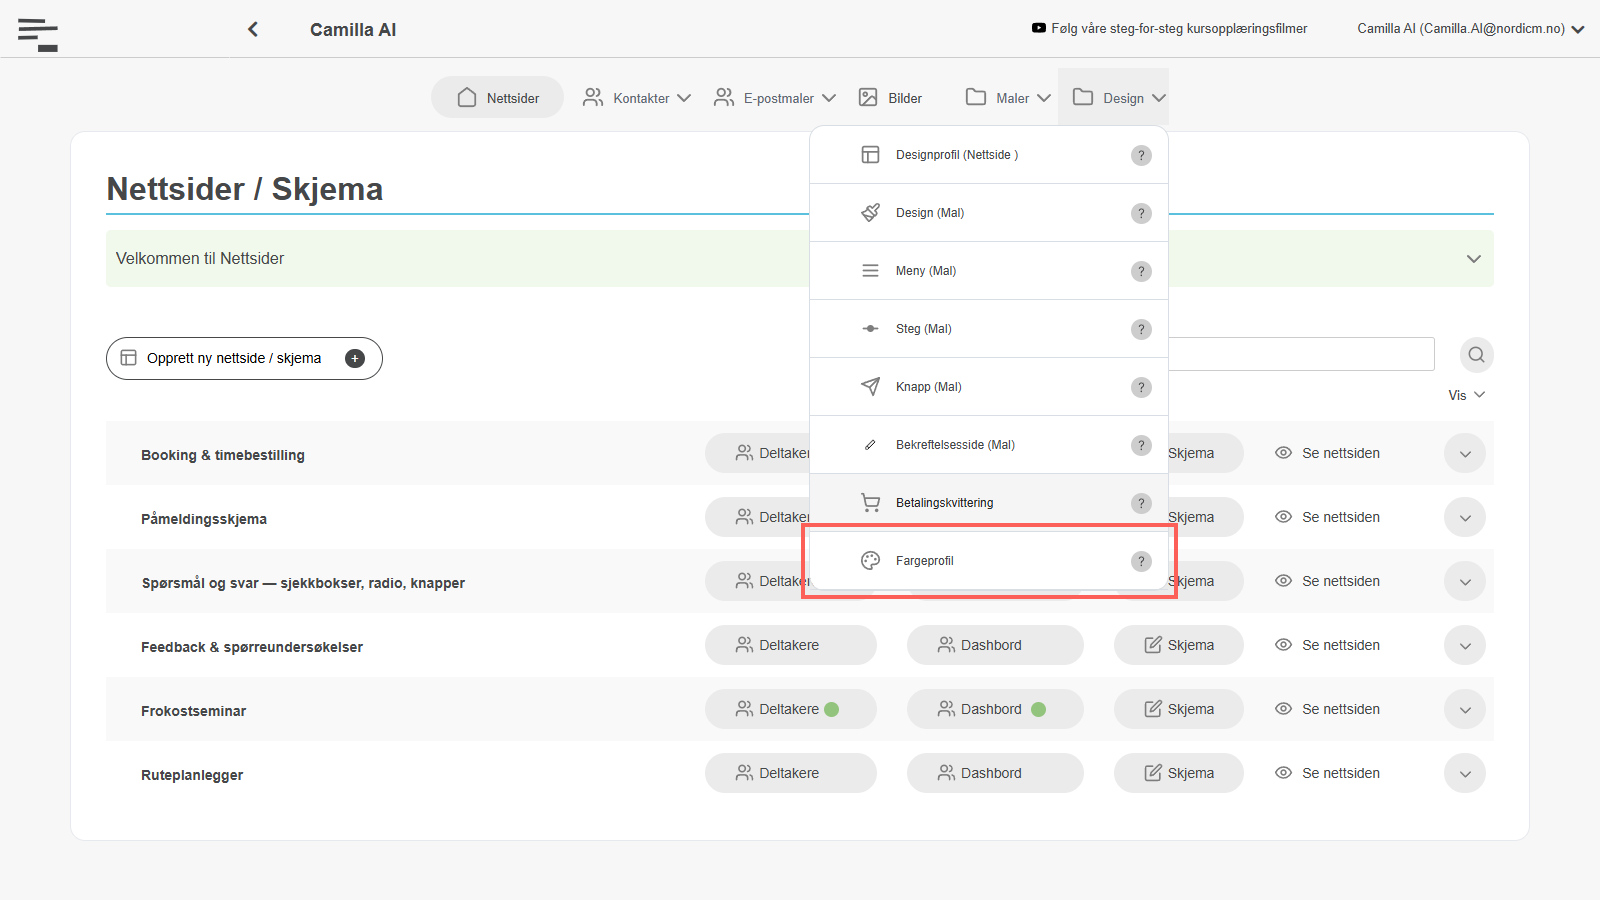This screenshot has width=1600, height=900.
Task: Expand the Spørsmål og svar row chevron
Action: pyautogui.click(x=1465, y=581)
